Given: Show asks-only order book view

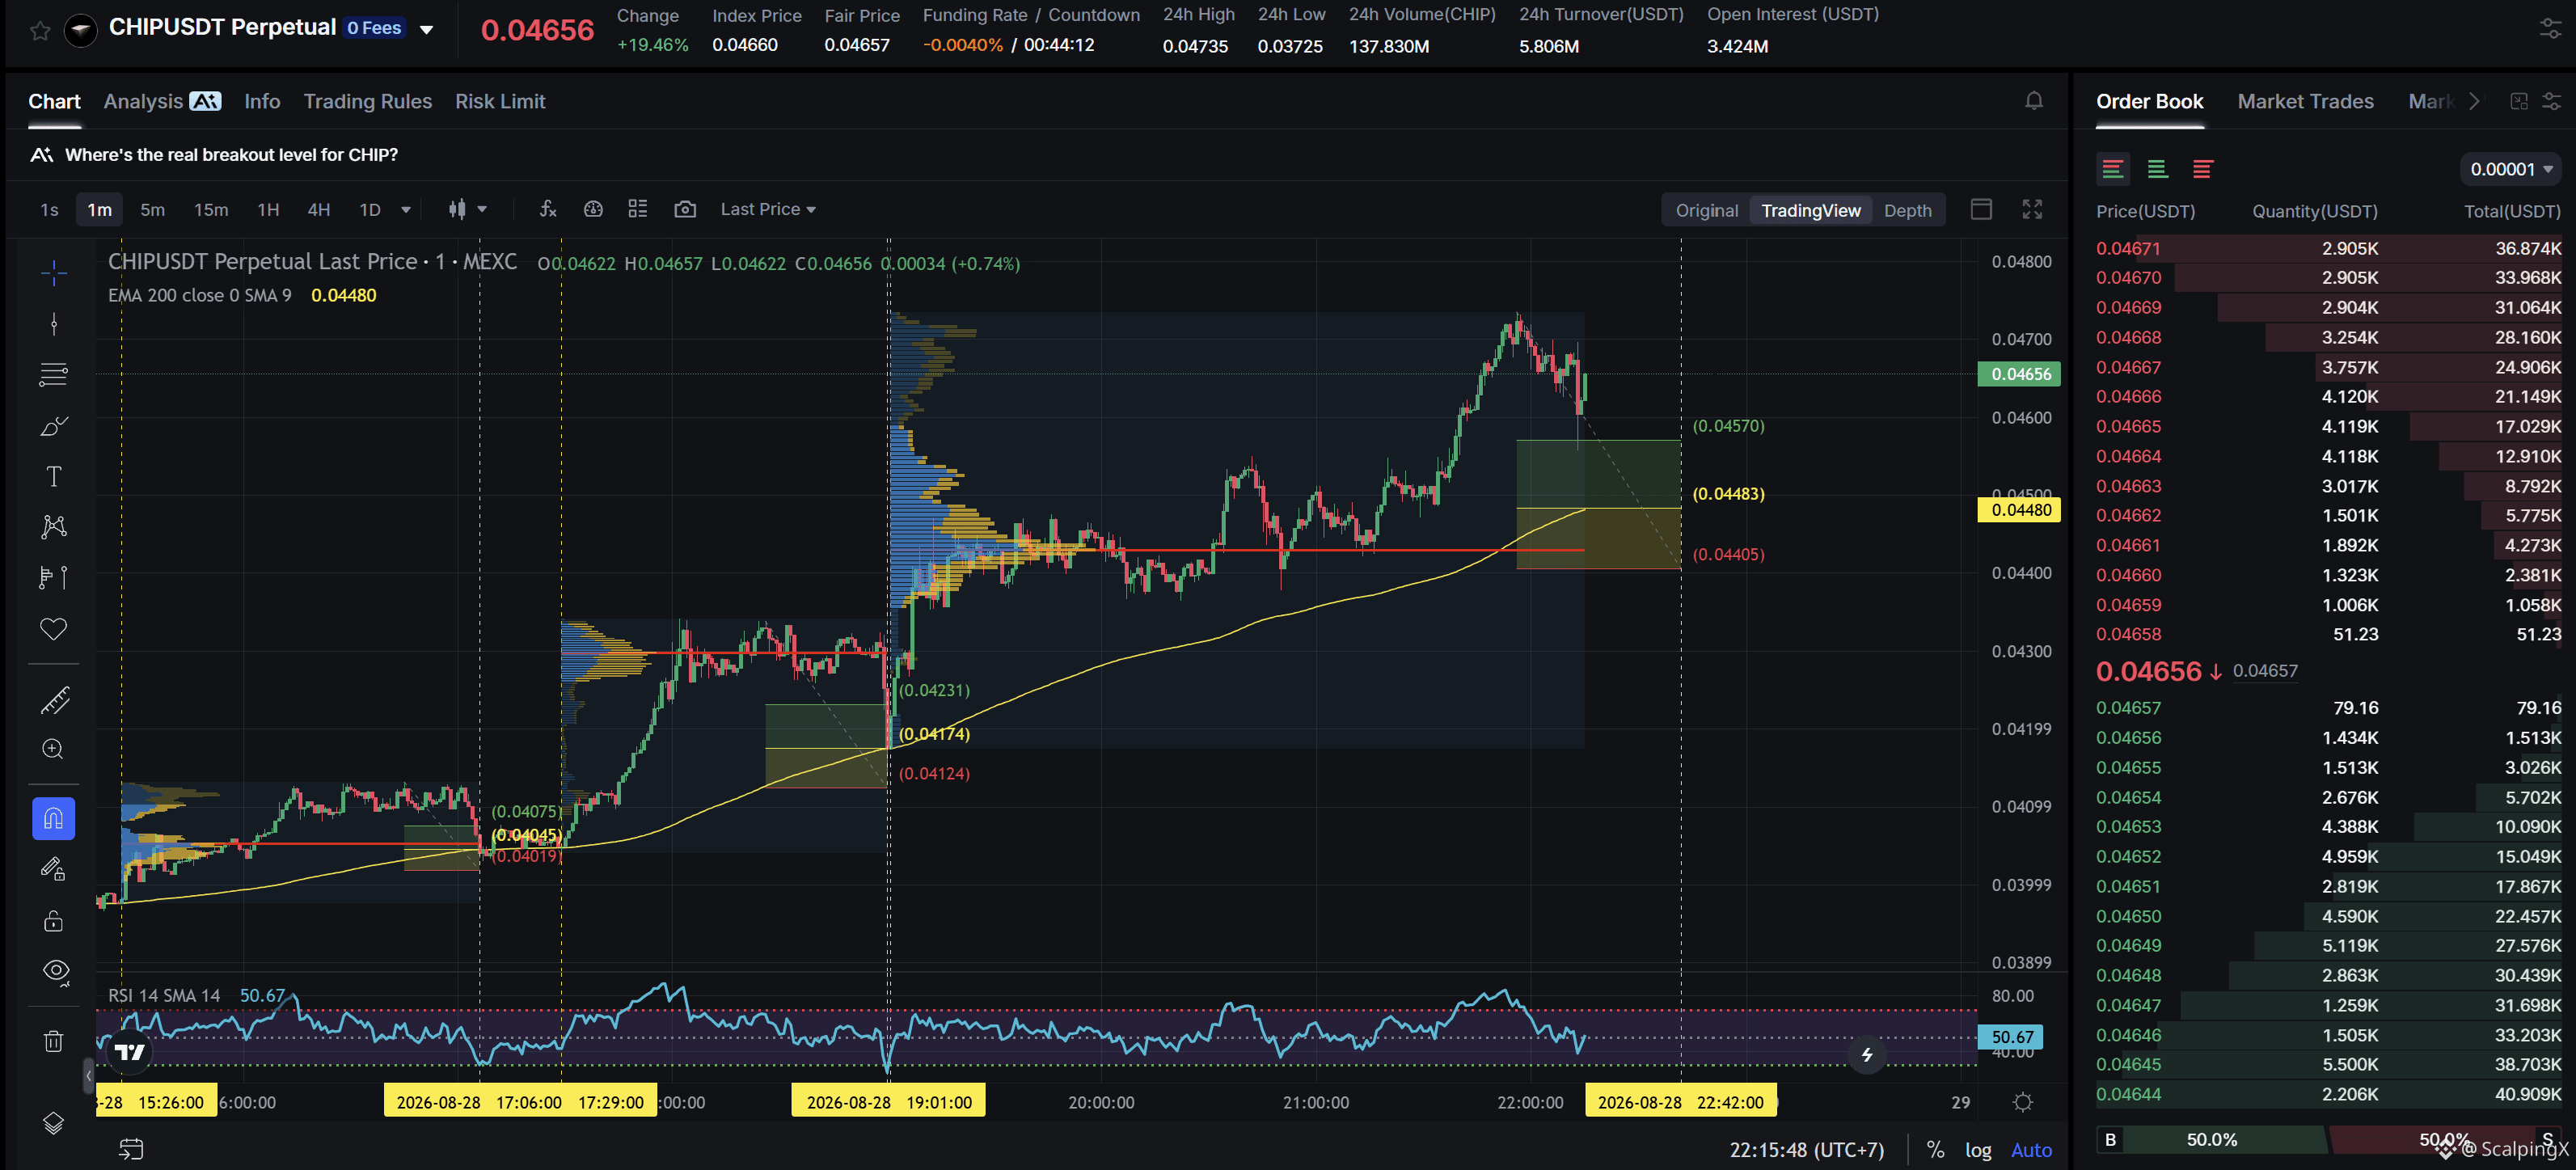Looking at the screenshot, I should (x=2202, y=169).
